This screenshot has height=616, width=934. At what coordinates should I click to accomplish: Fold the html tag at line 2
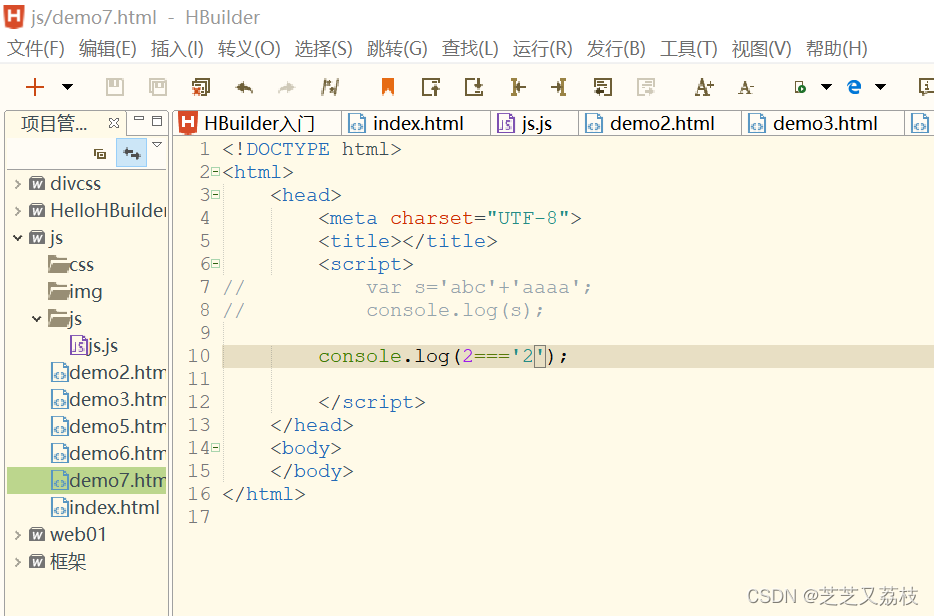216,172
